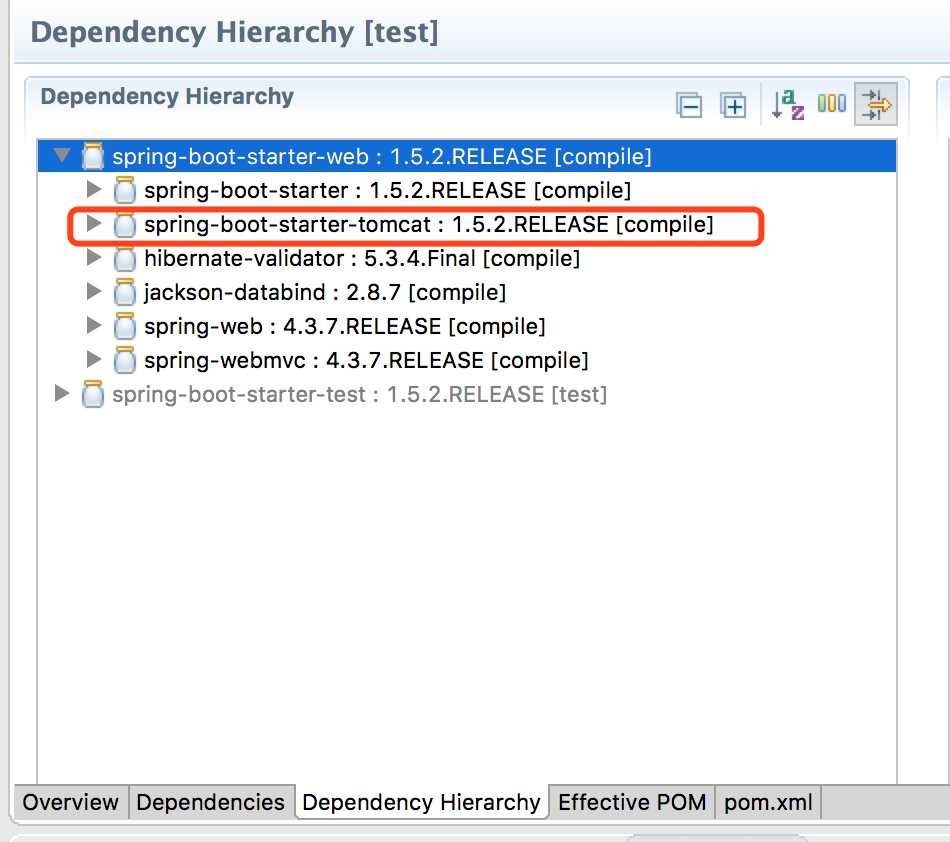Click the jar icon of spring-web
The width and height of the screenshot is (950, 842).
click(125, 326)
